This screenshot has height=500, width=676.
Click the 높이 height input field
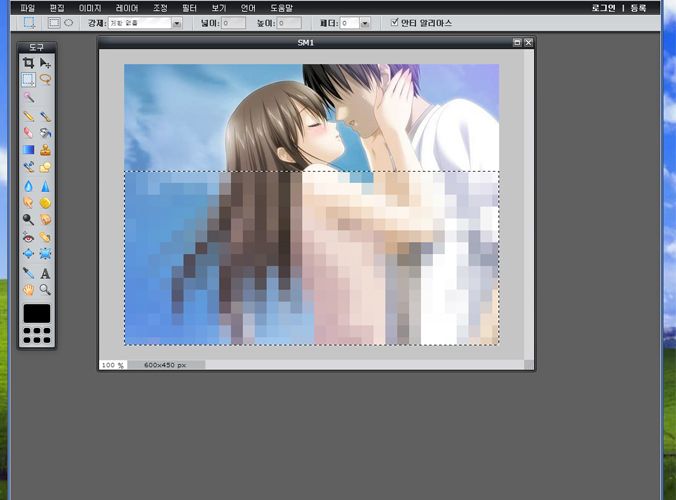[x=289, y=23]
